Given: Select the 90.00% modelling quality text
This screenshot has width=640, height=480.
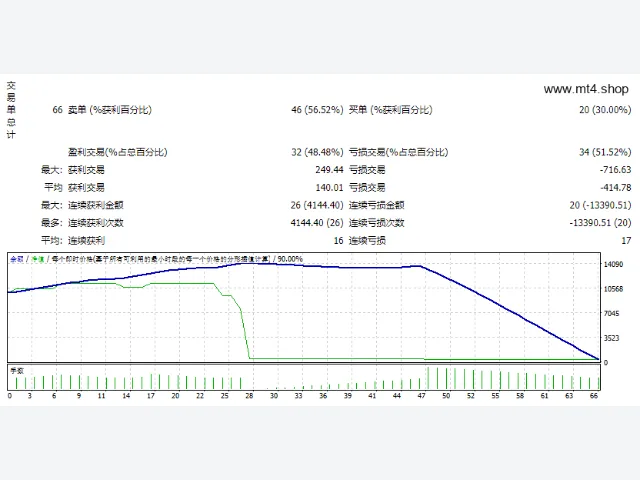Looking at the screenshot, I should pos(290,259).
